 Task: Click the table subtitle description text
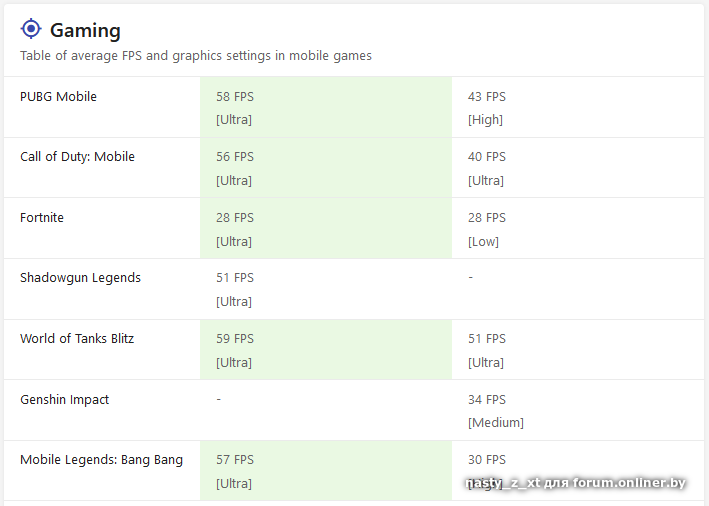[x=196, y=56]
